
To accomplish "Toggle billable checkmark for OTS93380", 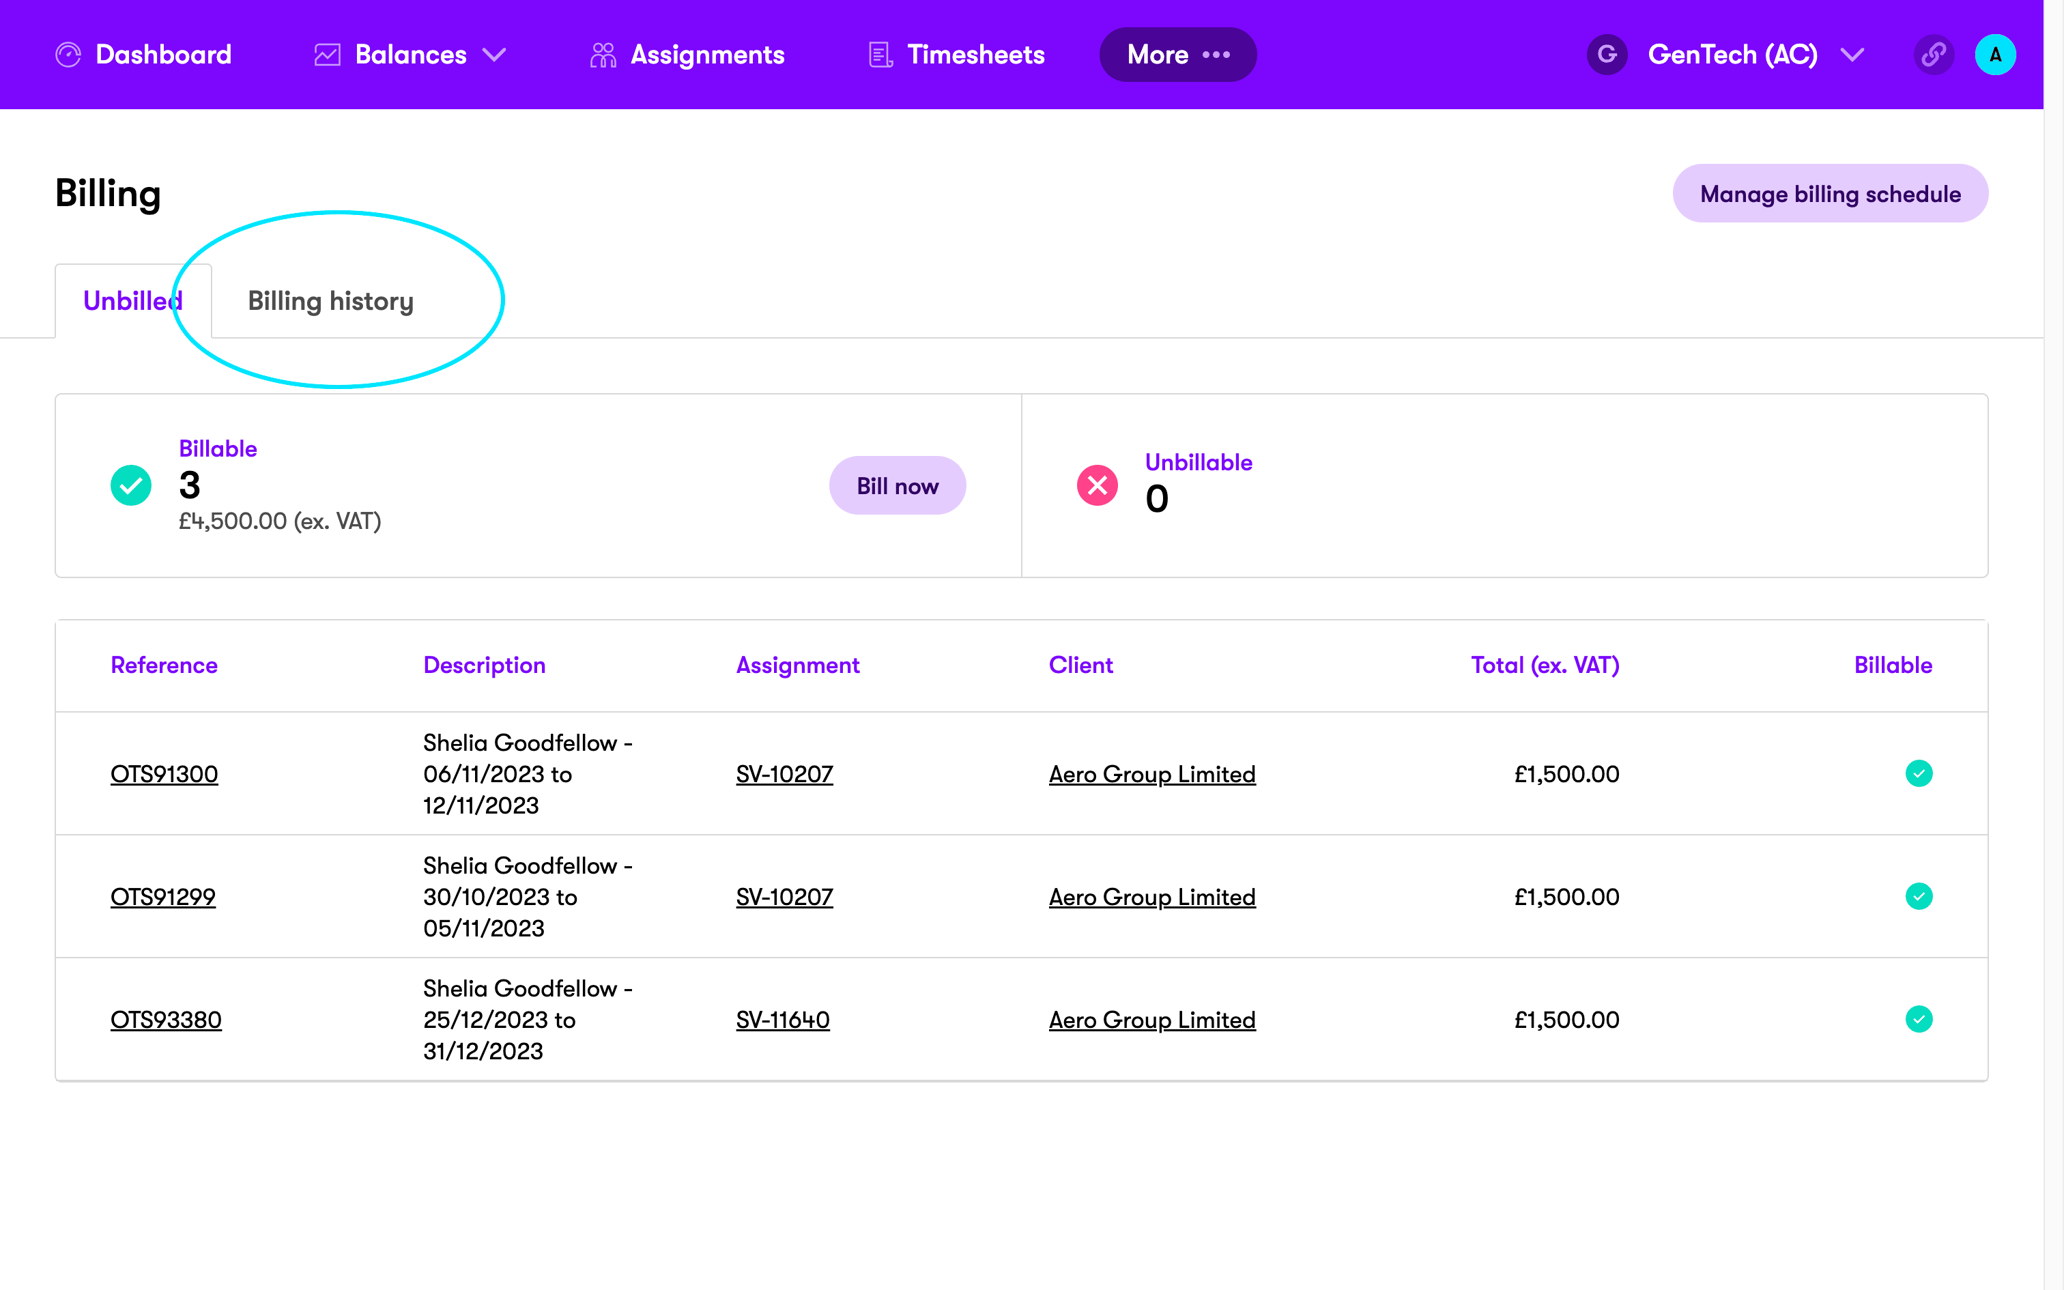I will pos(1918,1020).
